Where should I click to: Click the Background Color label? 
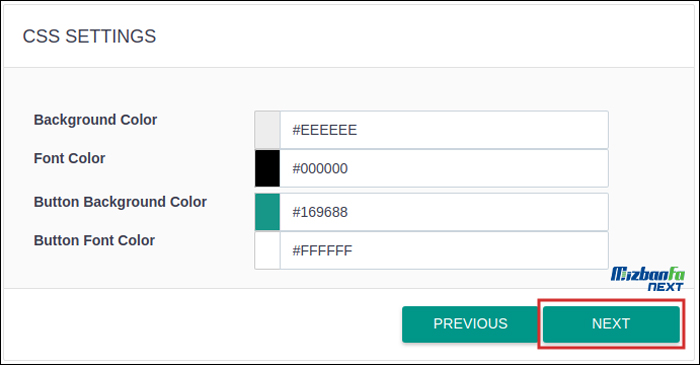(96, 120)
